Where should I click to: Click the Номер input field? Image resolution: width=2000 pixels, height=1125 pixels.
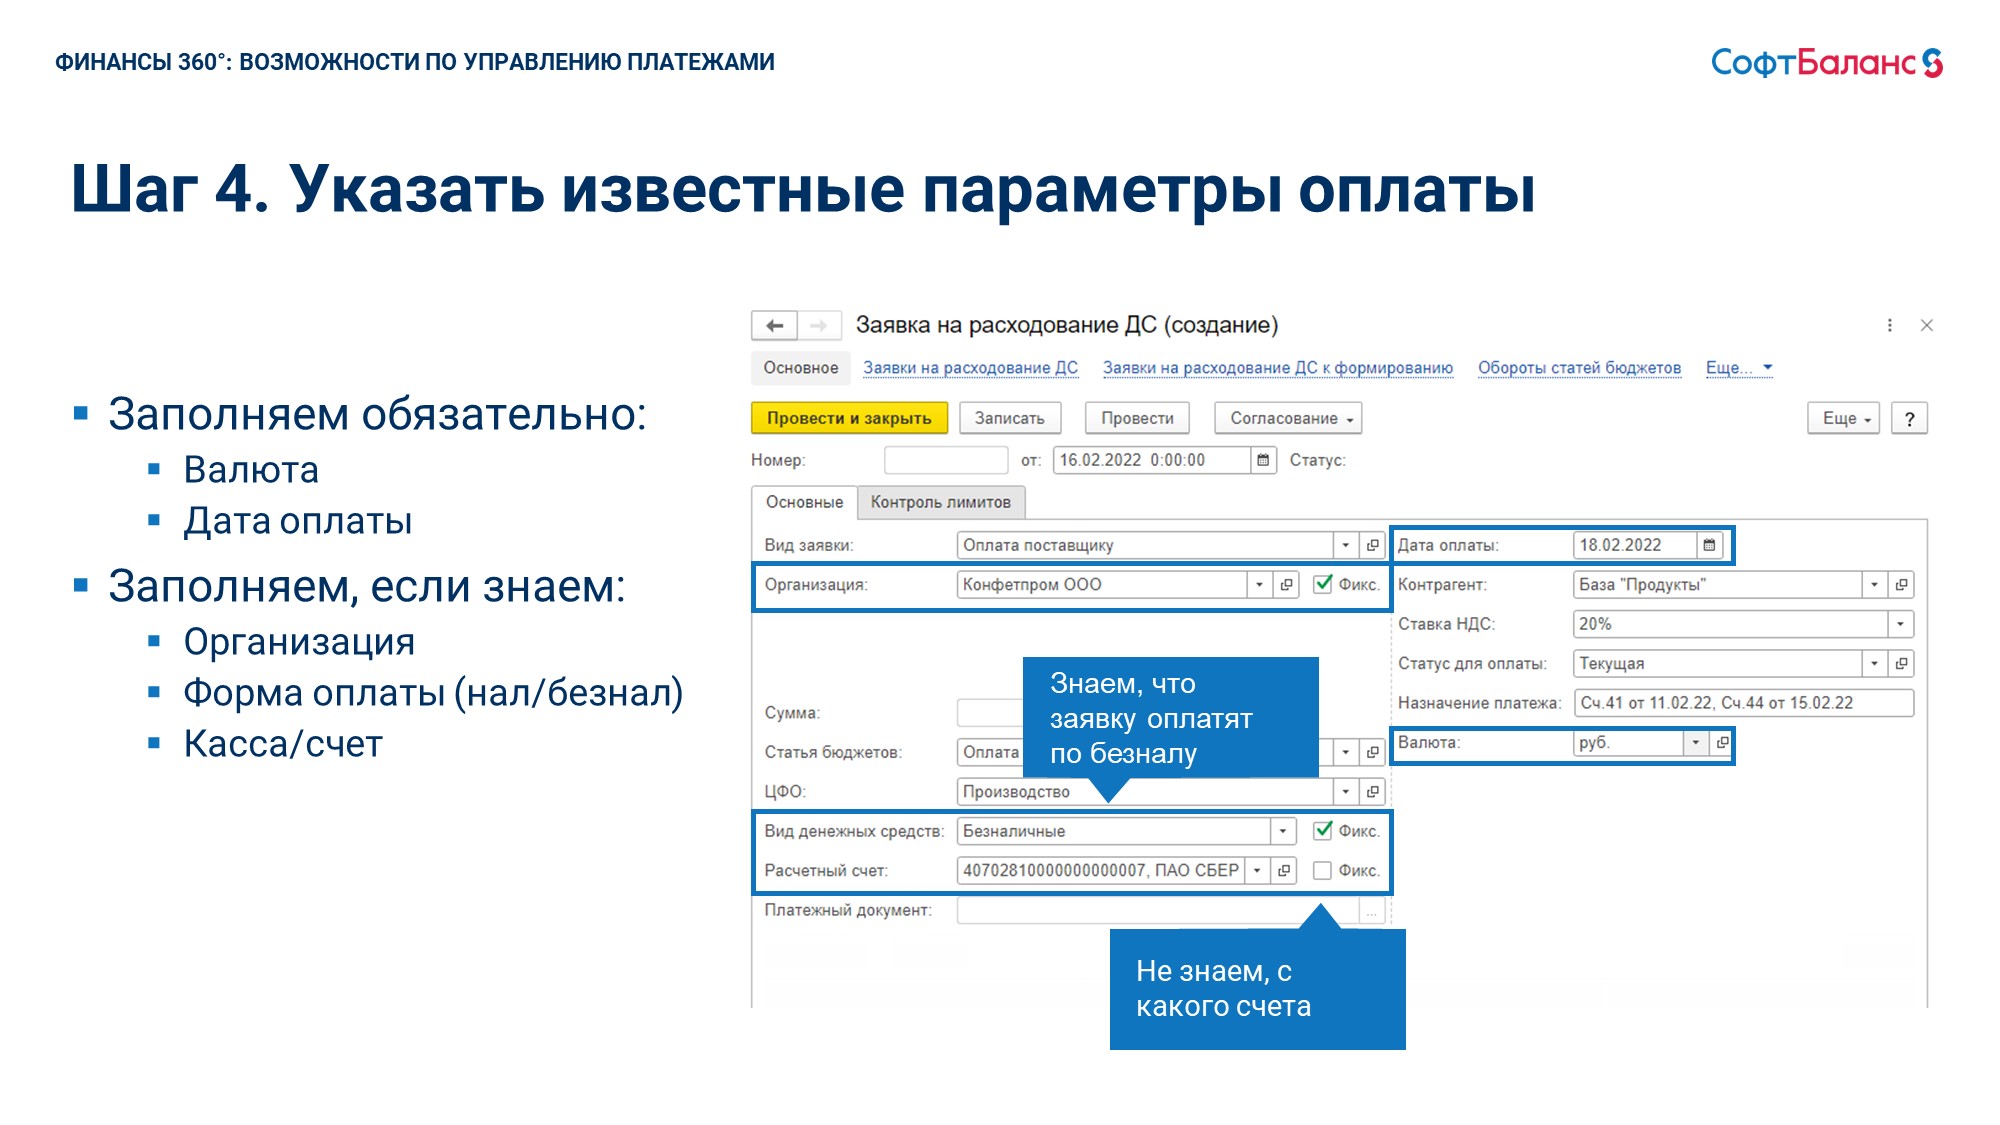(946, 460)
